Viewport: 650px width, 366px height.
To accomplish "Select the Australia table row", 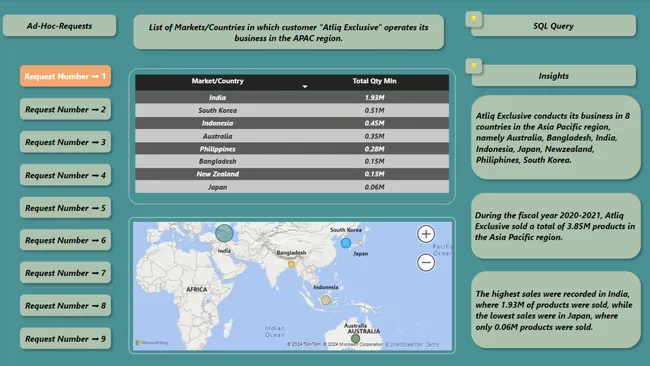I will pos(292,136).
